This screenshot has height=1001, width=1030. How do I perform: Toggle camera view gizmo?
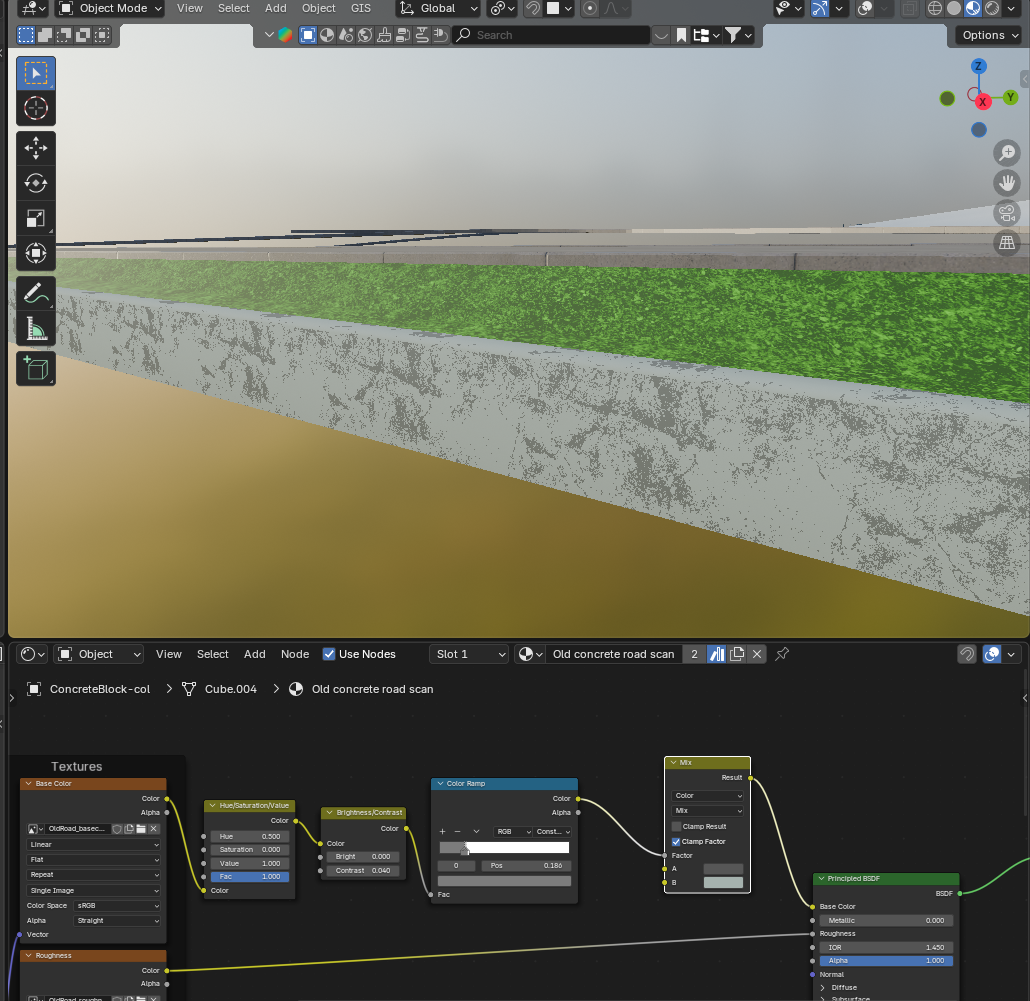pos(1006,213)
